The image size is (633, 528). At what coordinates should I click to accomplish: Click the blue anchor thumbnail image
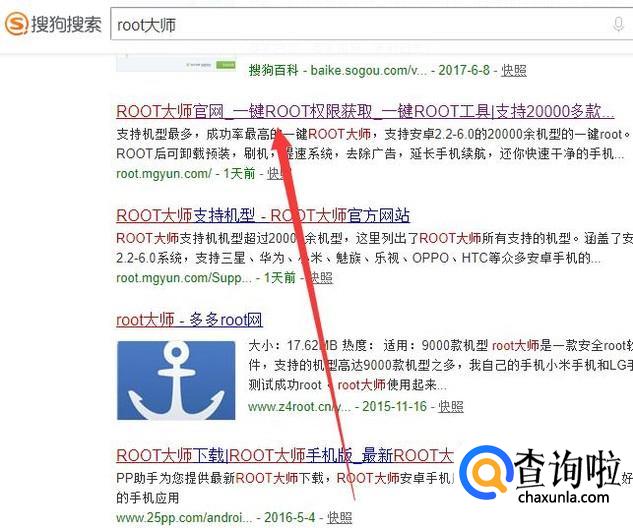176,380
